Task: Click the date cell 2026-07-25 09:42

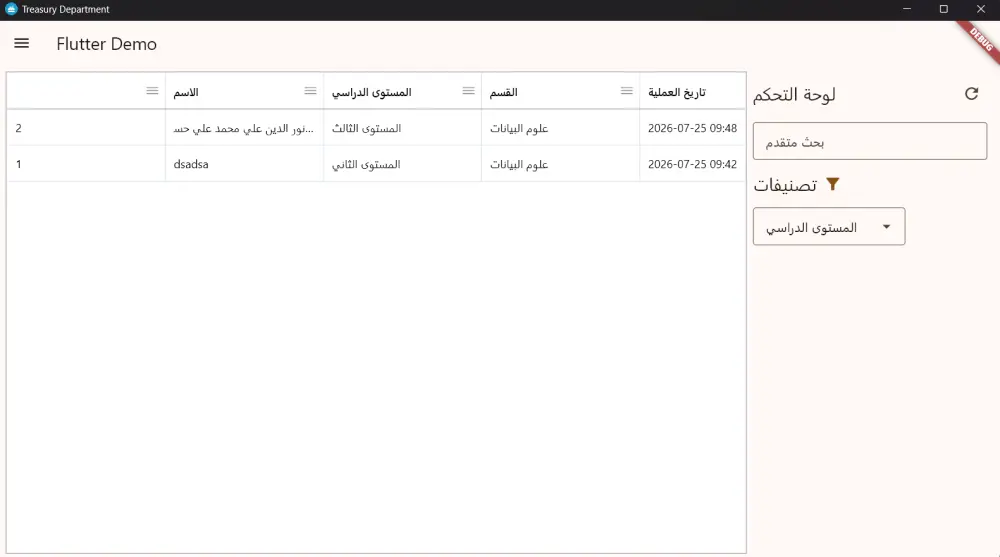Action: 693,164
